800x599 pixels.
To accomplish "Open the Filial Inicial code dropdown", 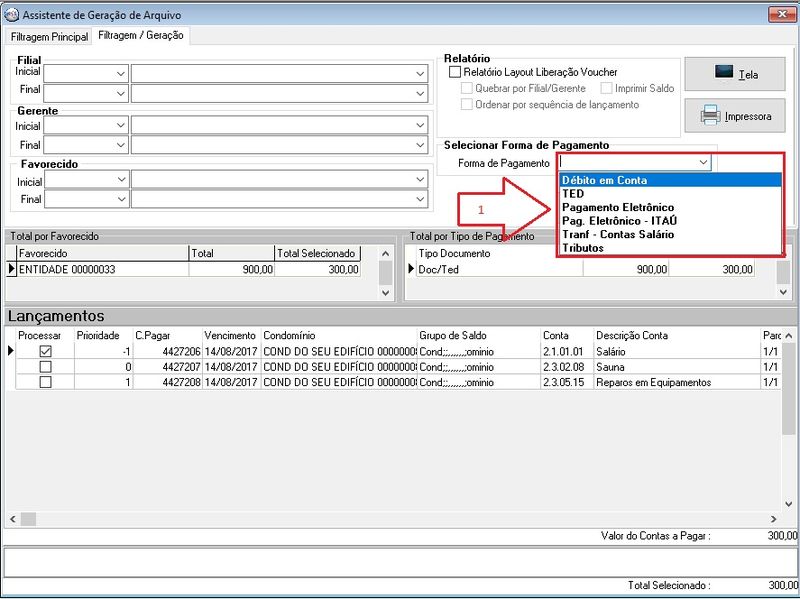I will 120,74.
